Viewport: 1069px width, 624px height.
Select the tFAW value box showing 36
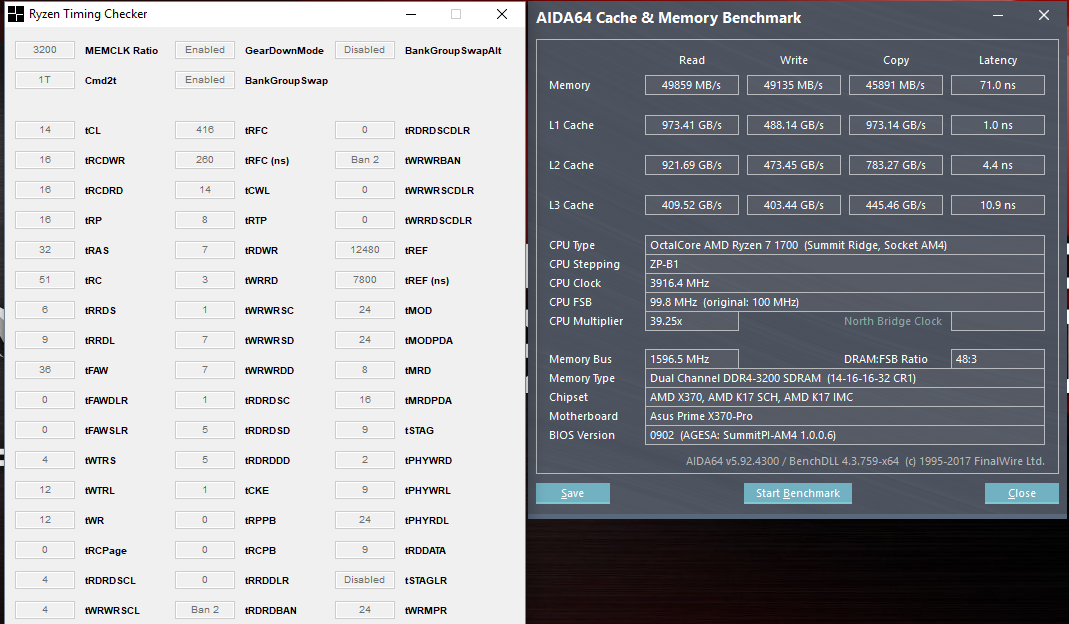pos(45,370)
